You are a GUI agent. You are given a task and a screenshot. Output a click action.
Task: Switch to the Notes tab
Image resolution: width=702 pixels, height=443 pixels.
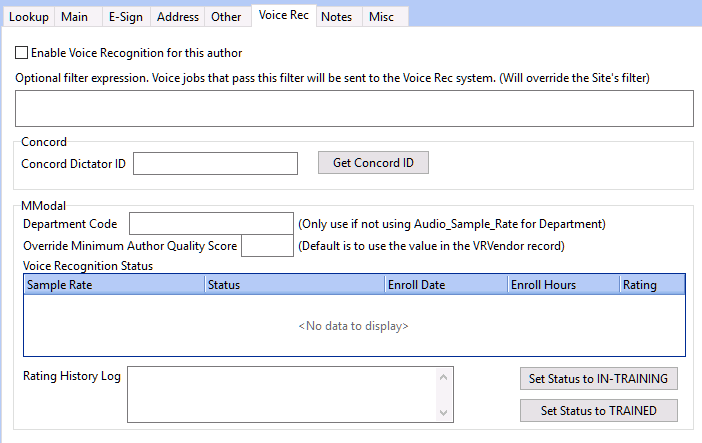[337, 17]
